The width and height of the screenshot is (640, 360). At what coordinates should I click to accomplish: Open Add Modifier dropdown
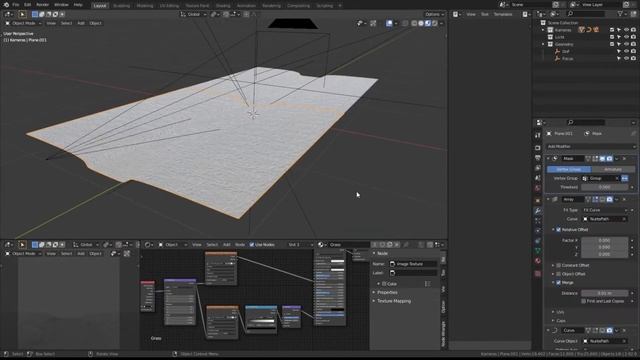591,147
